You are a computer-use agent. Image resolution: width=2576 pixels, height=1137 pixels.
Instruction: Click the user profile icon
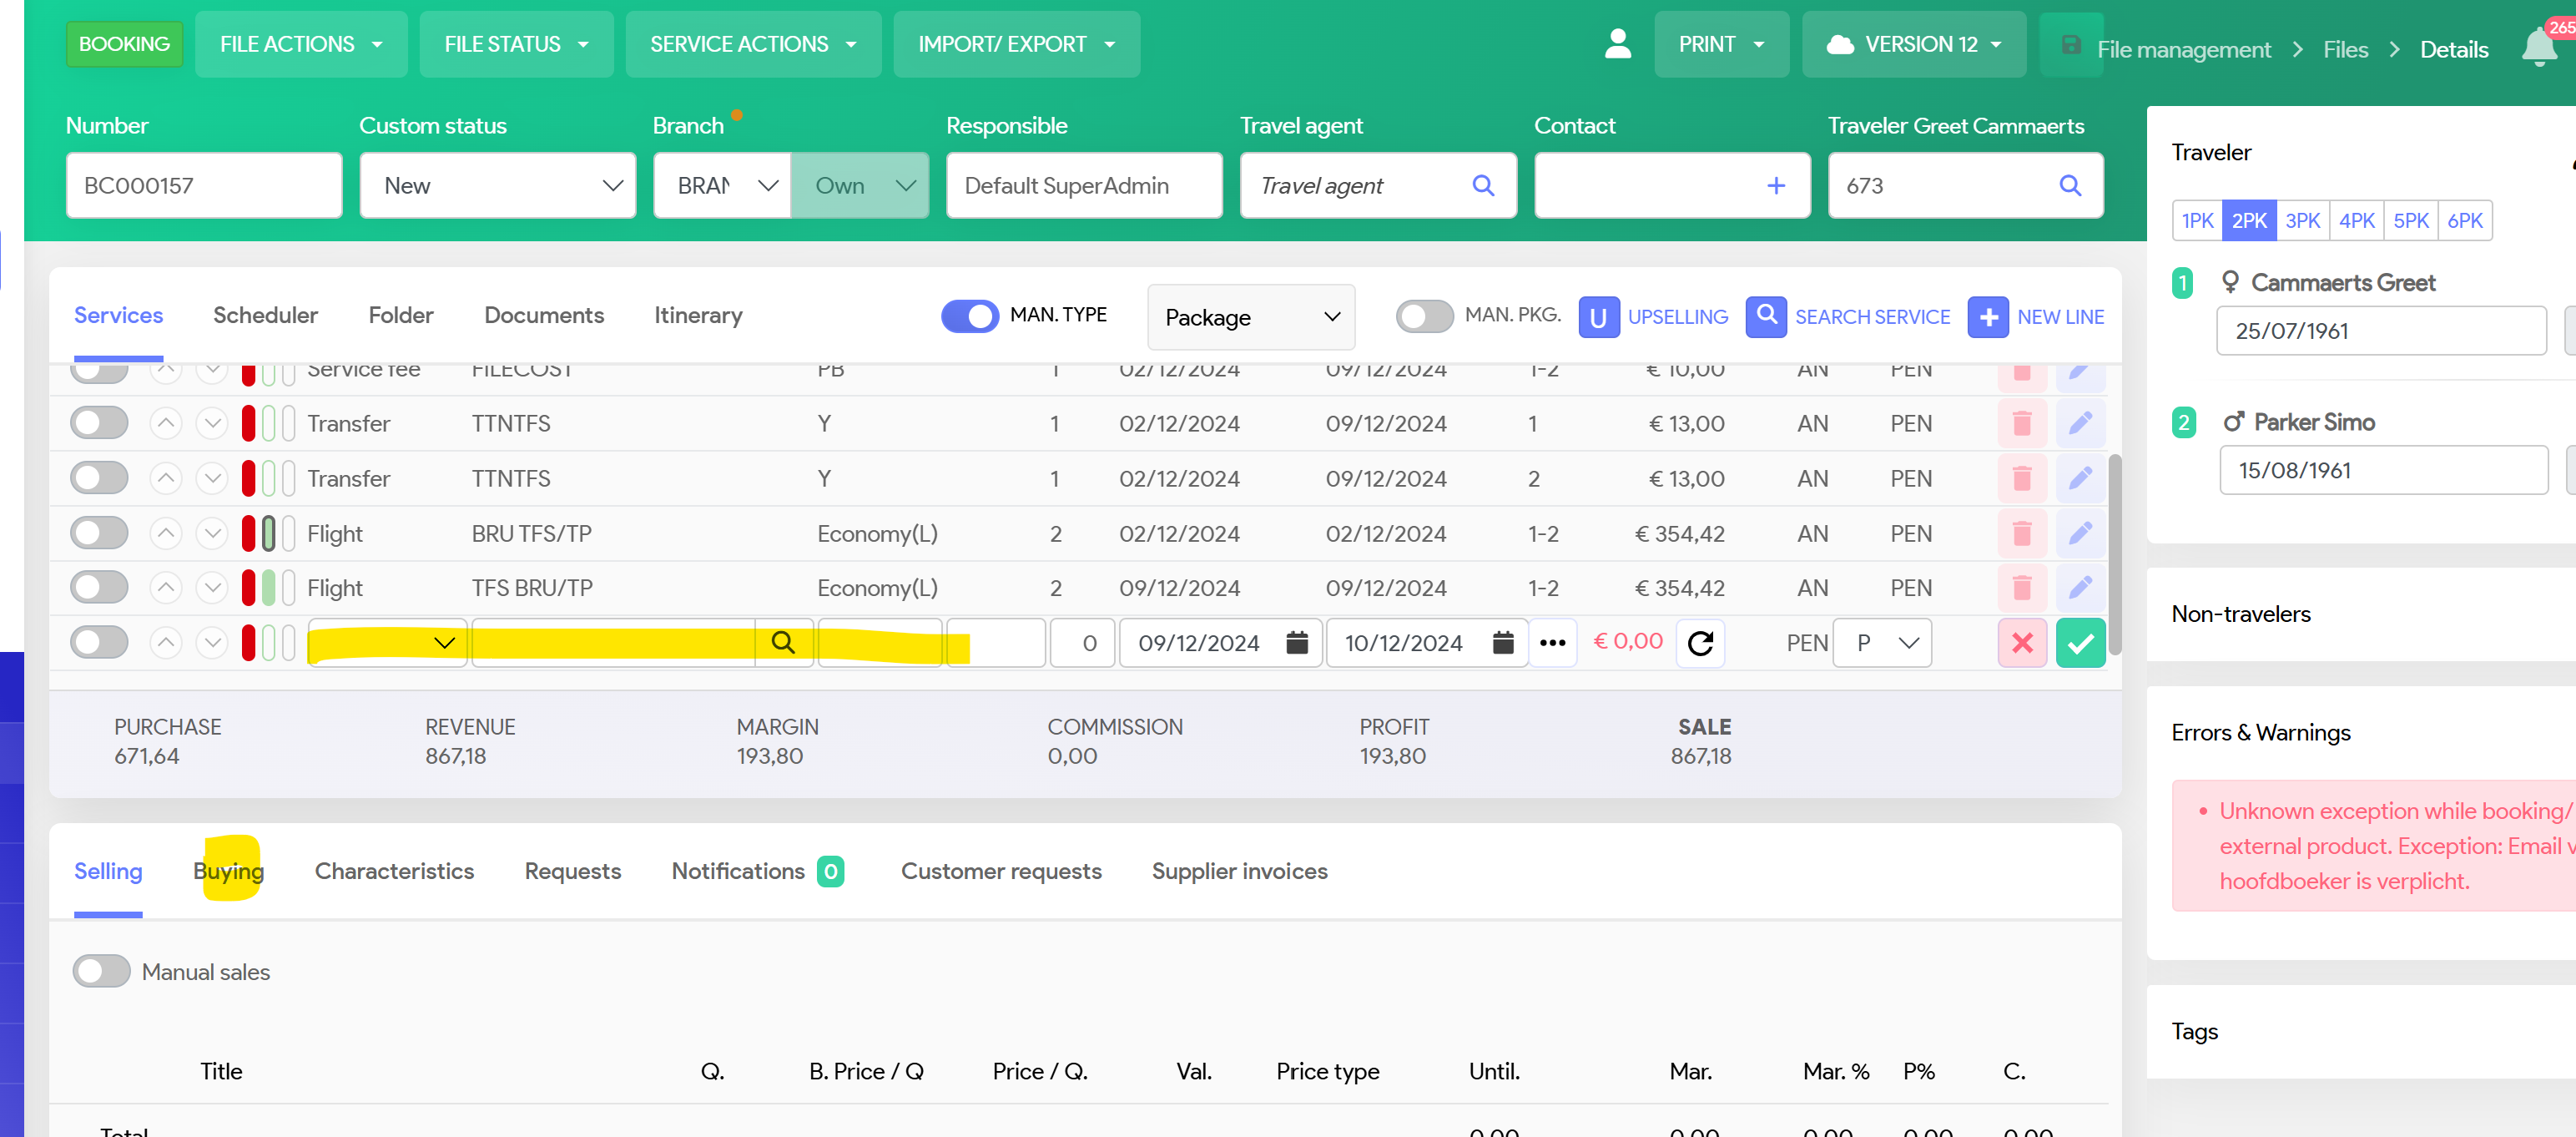[x=1617, y=44]
